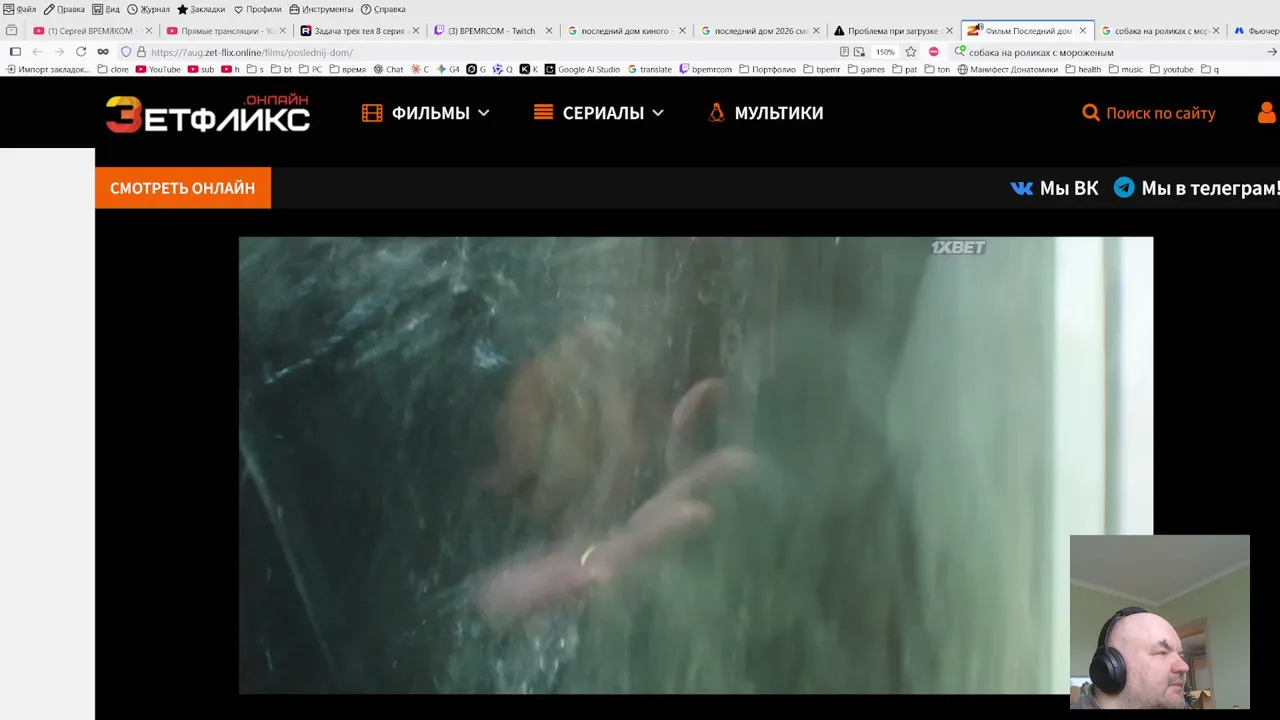This screenshot has height=720, width=1280.
Task: Close the BPEMRCOM Twitch tab
Action: (x=549, y=31)
